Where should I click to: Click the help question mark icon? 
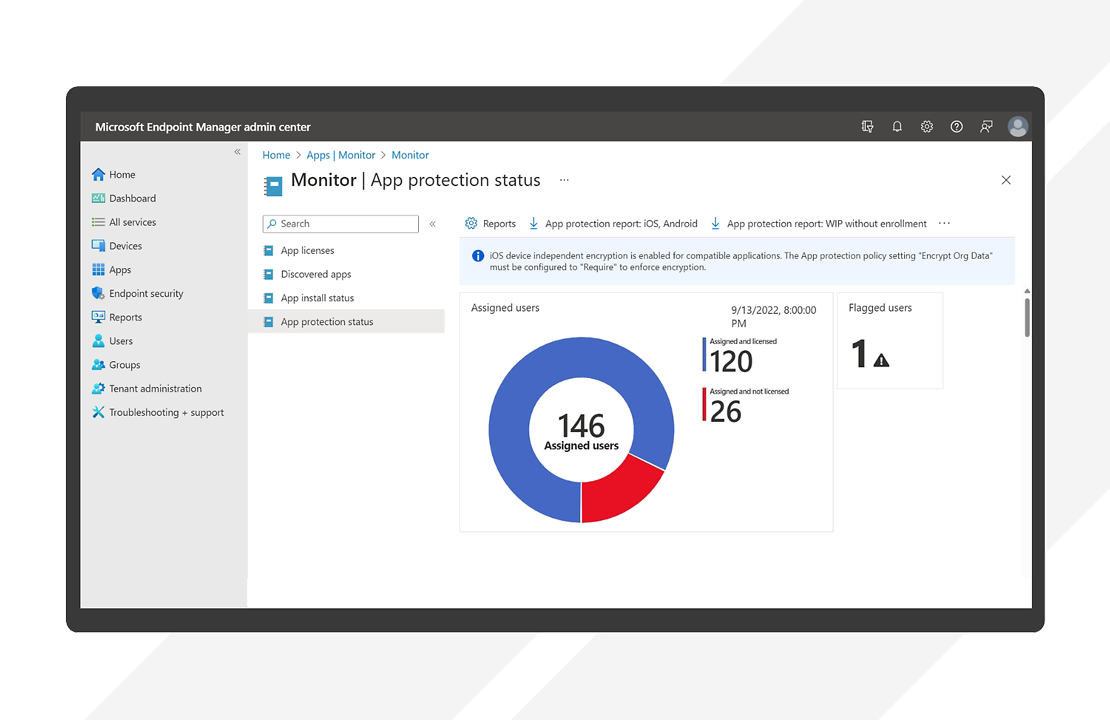[x=956, y=127]
